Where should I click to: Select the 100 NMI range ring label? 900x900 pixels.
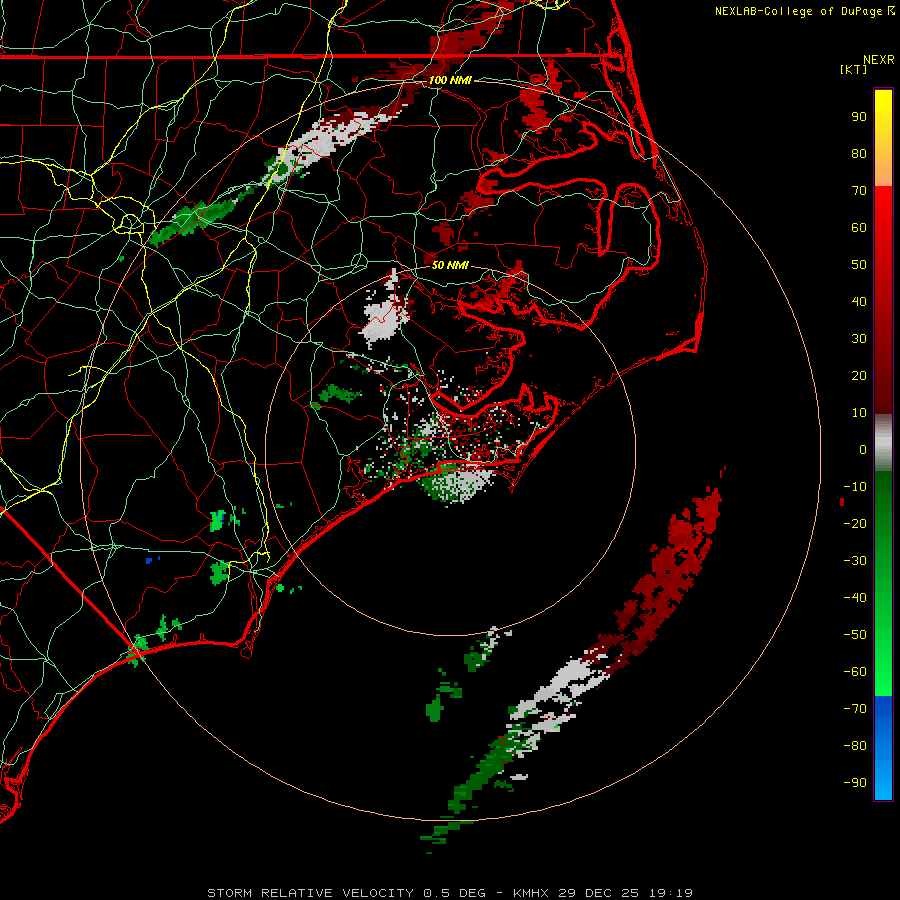click(450, 80)
